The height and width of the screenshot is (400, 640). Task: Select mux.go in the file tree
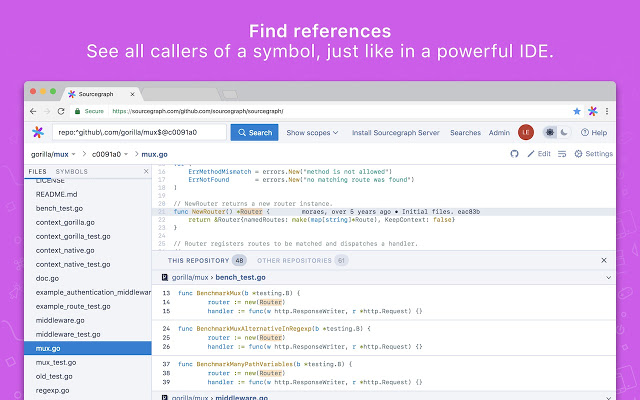click(88, 348)
